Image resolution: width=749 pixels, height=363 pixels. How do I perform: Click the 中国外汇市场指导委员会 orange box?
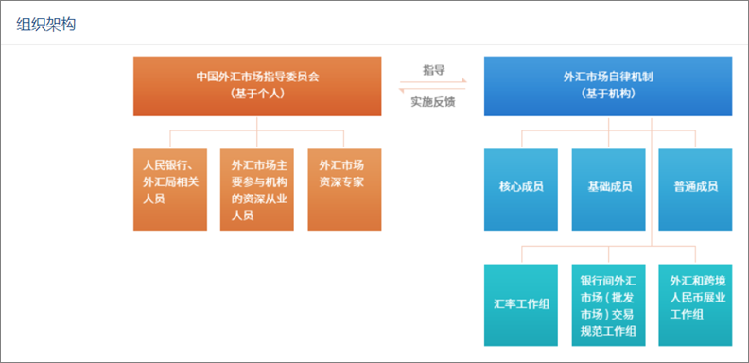257,86
